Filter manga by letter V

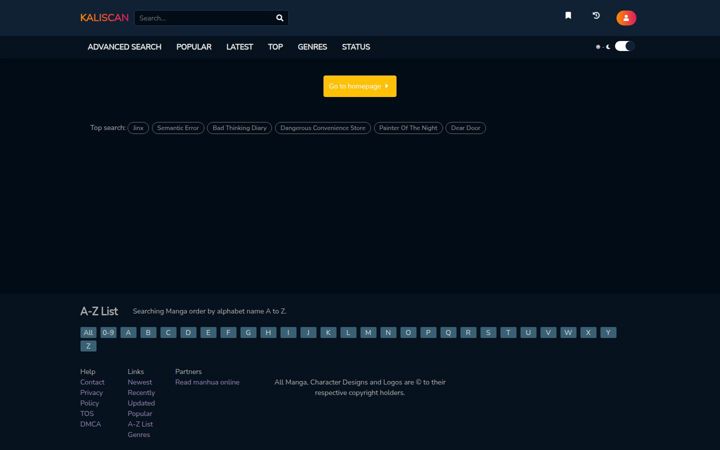(x=548, y=332)
